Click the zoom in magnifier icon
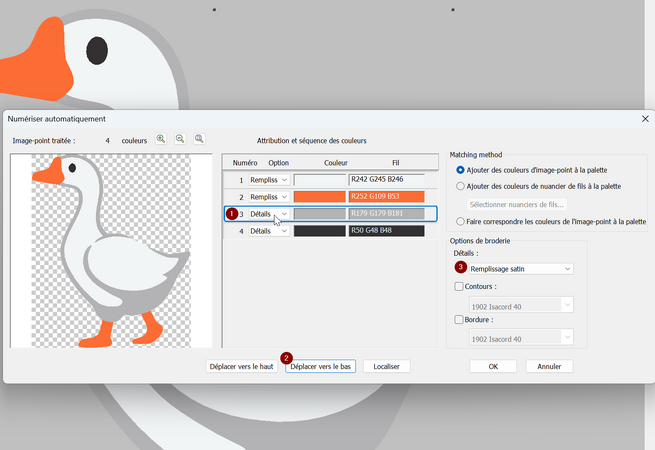Viewport: 655px width, 450px height. pos(161,139)
